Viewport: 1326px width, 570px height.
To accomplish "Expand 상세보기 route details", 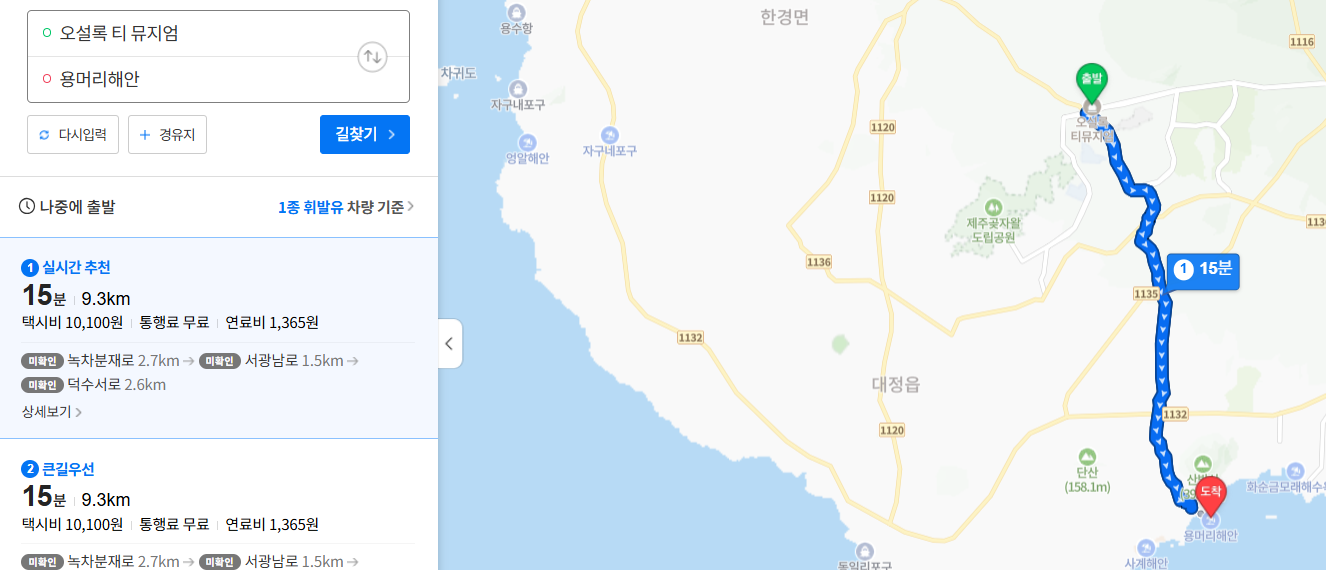I will pyautogui.click(x=51, y=411).
